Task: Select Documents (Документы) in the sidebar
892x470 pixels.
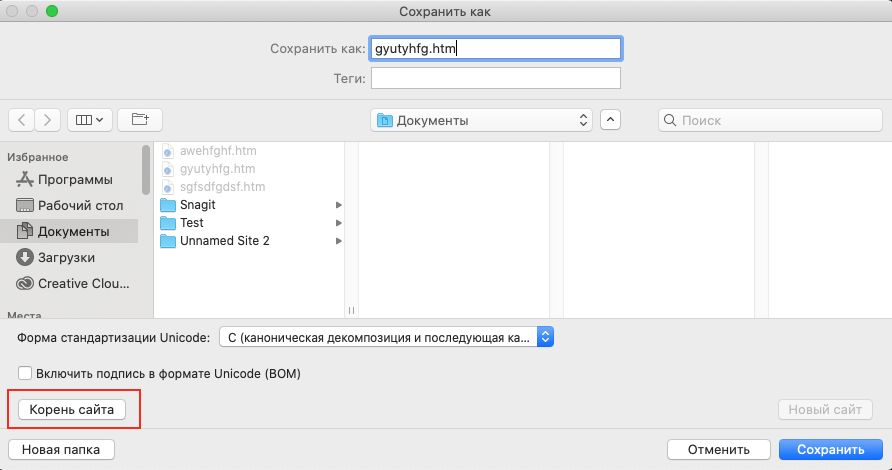Action: (73, 231)
